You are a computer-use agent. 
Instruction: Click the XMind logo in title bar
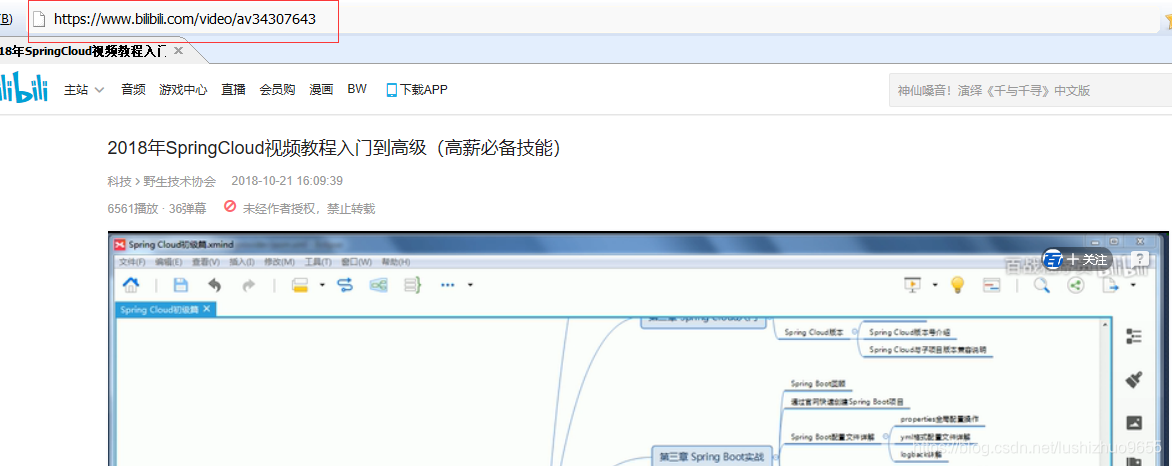pos(120,244)
